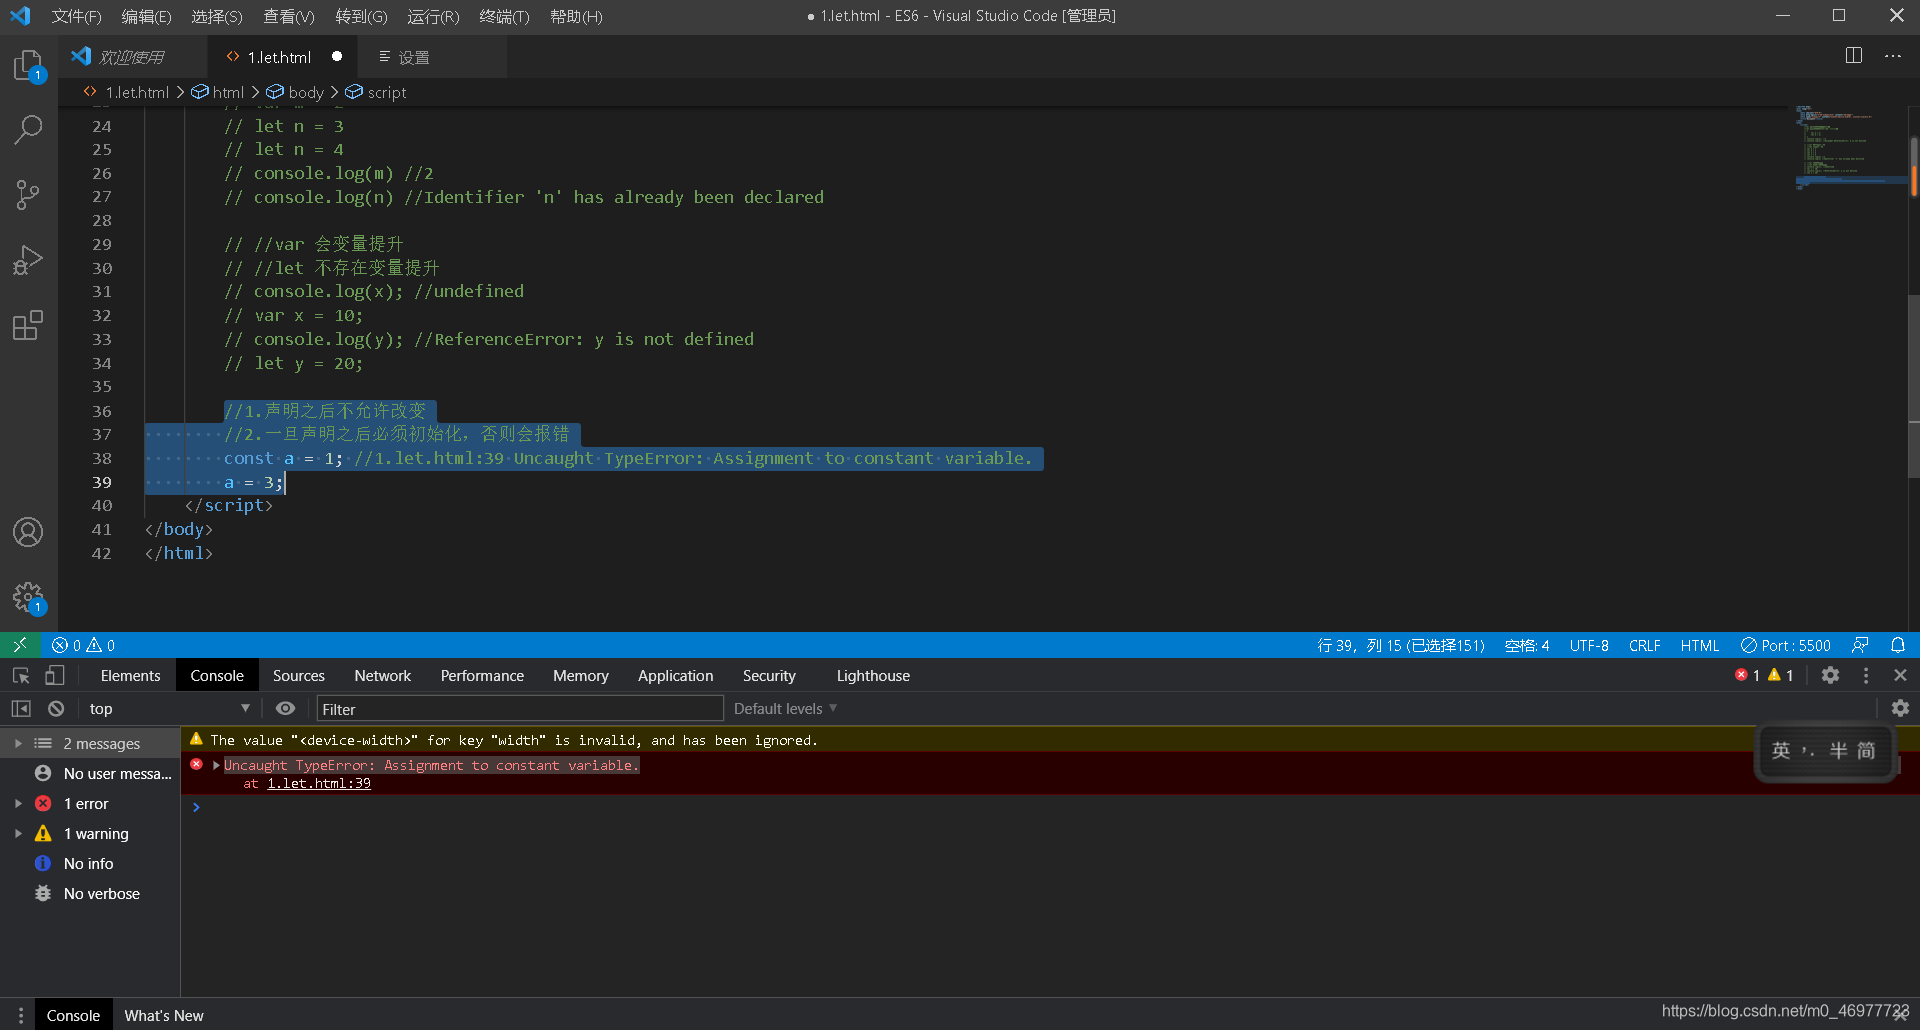The width and height of the screenshot is (1920, 1030).
Task: Follow the 1.let.html:39 source link
Action: point(319,783)
